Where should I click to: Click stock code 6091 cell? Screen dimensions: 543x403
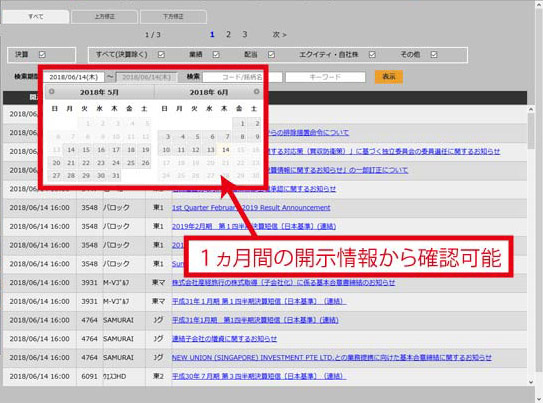click(89, 376)
